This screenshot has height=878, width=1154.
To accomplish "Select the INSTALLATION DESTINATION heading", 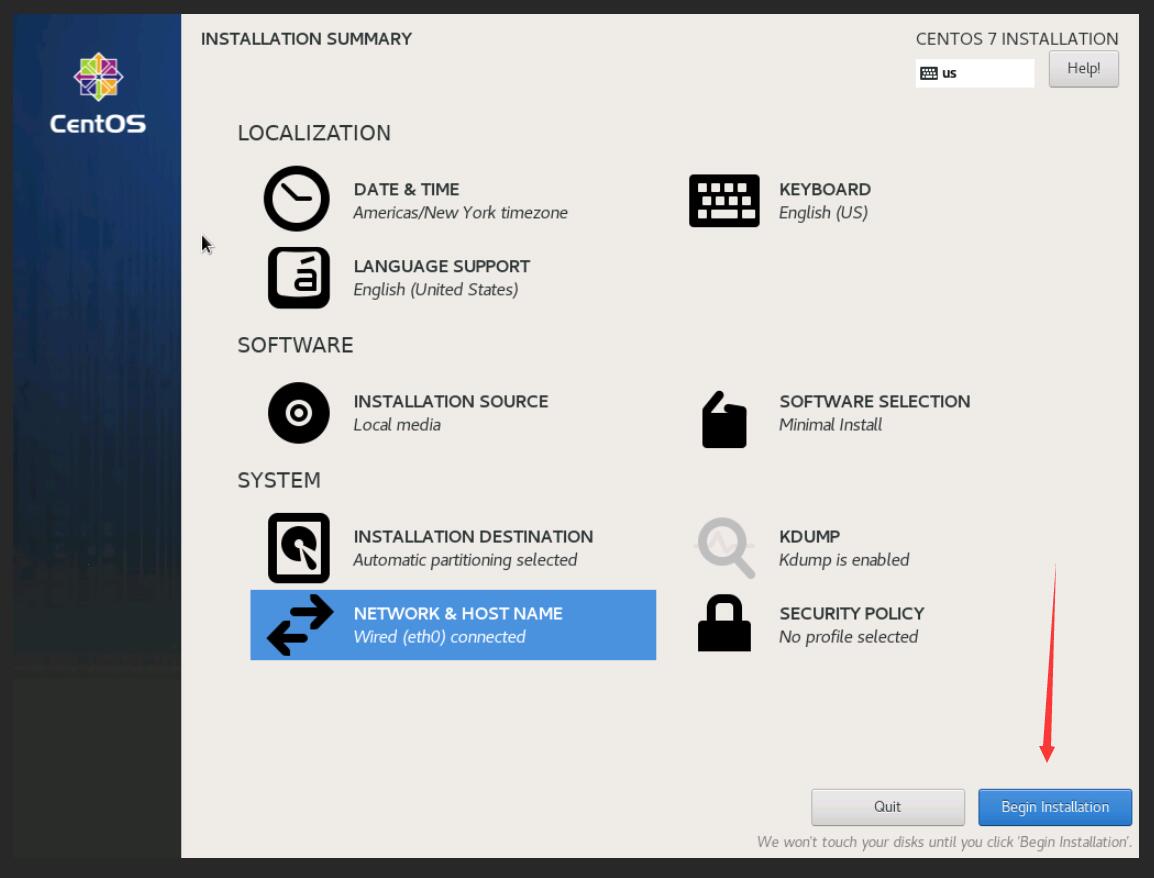I will click(x=473, y=537).
